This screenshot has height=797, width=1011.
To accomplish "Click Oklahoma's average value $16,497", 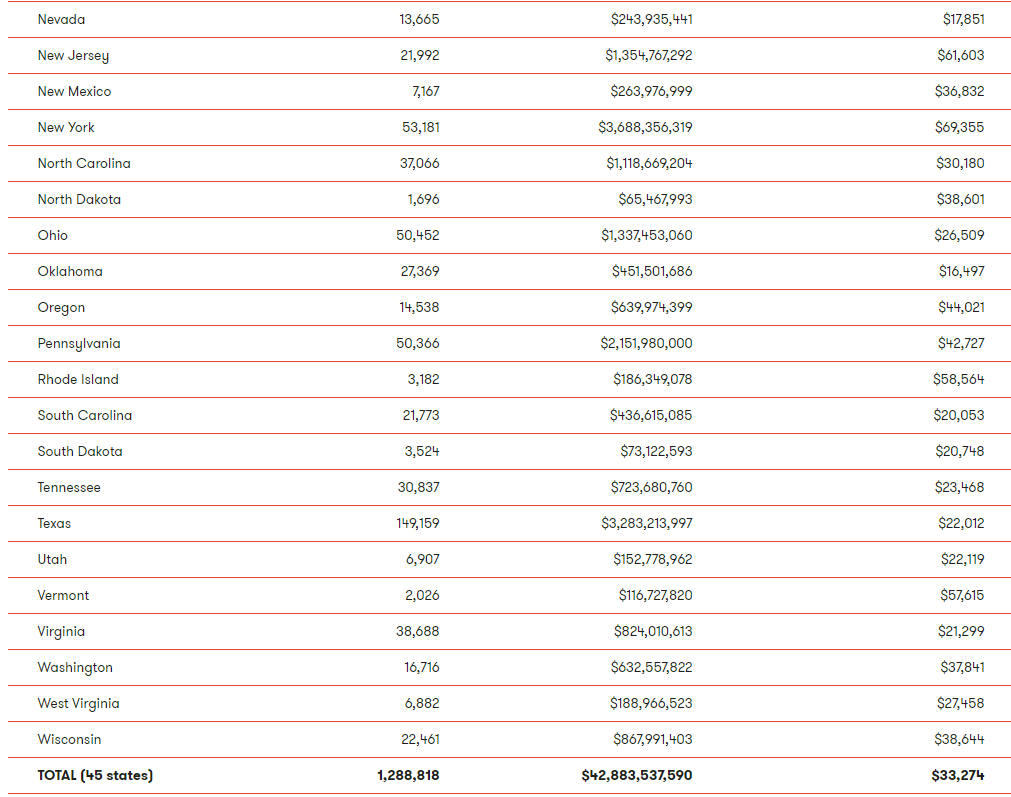I will click(x=961, y=271).
